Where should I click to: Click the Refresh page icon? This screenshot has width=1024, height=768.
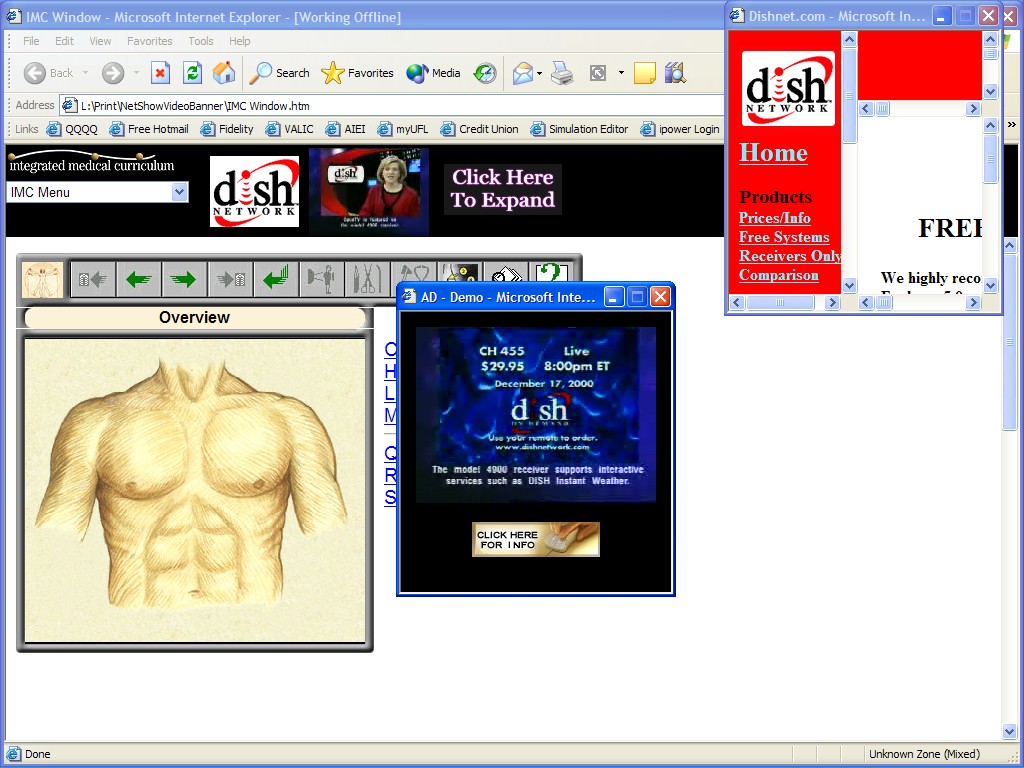(x=192, y=72)
